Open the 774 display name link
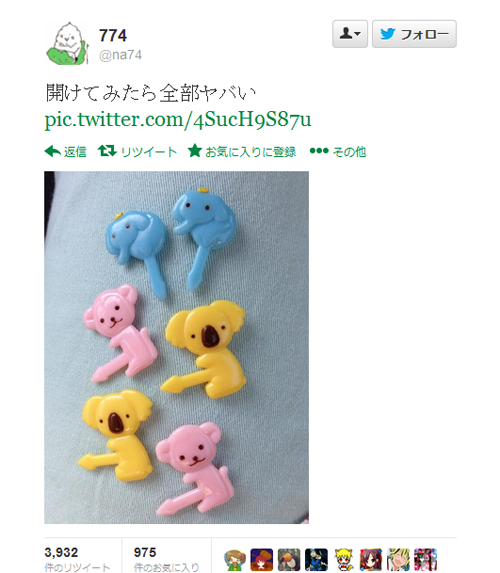 113,35
